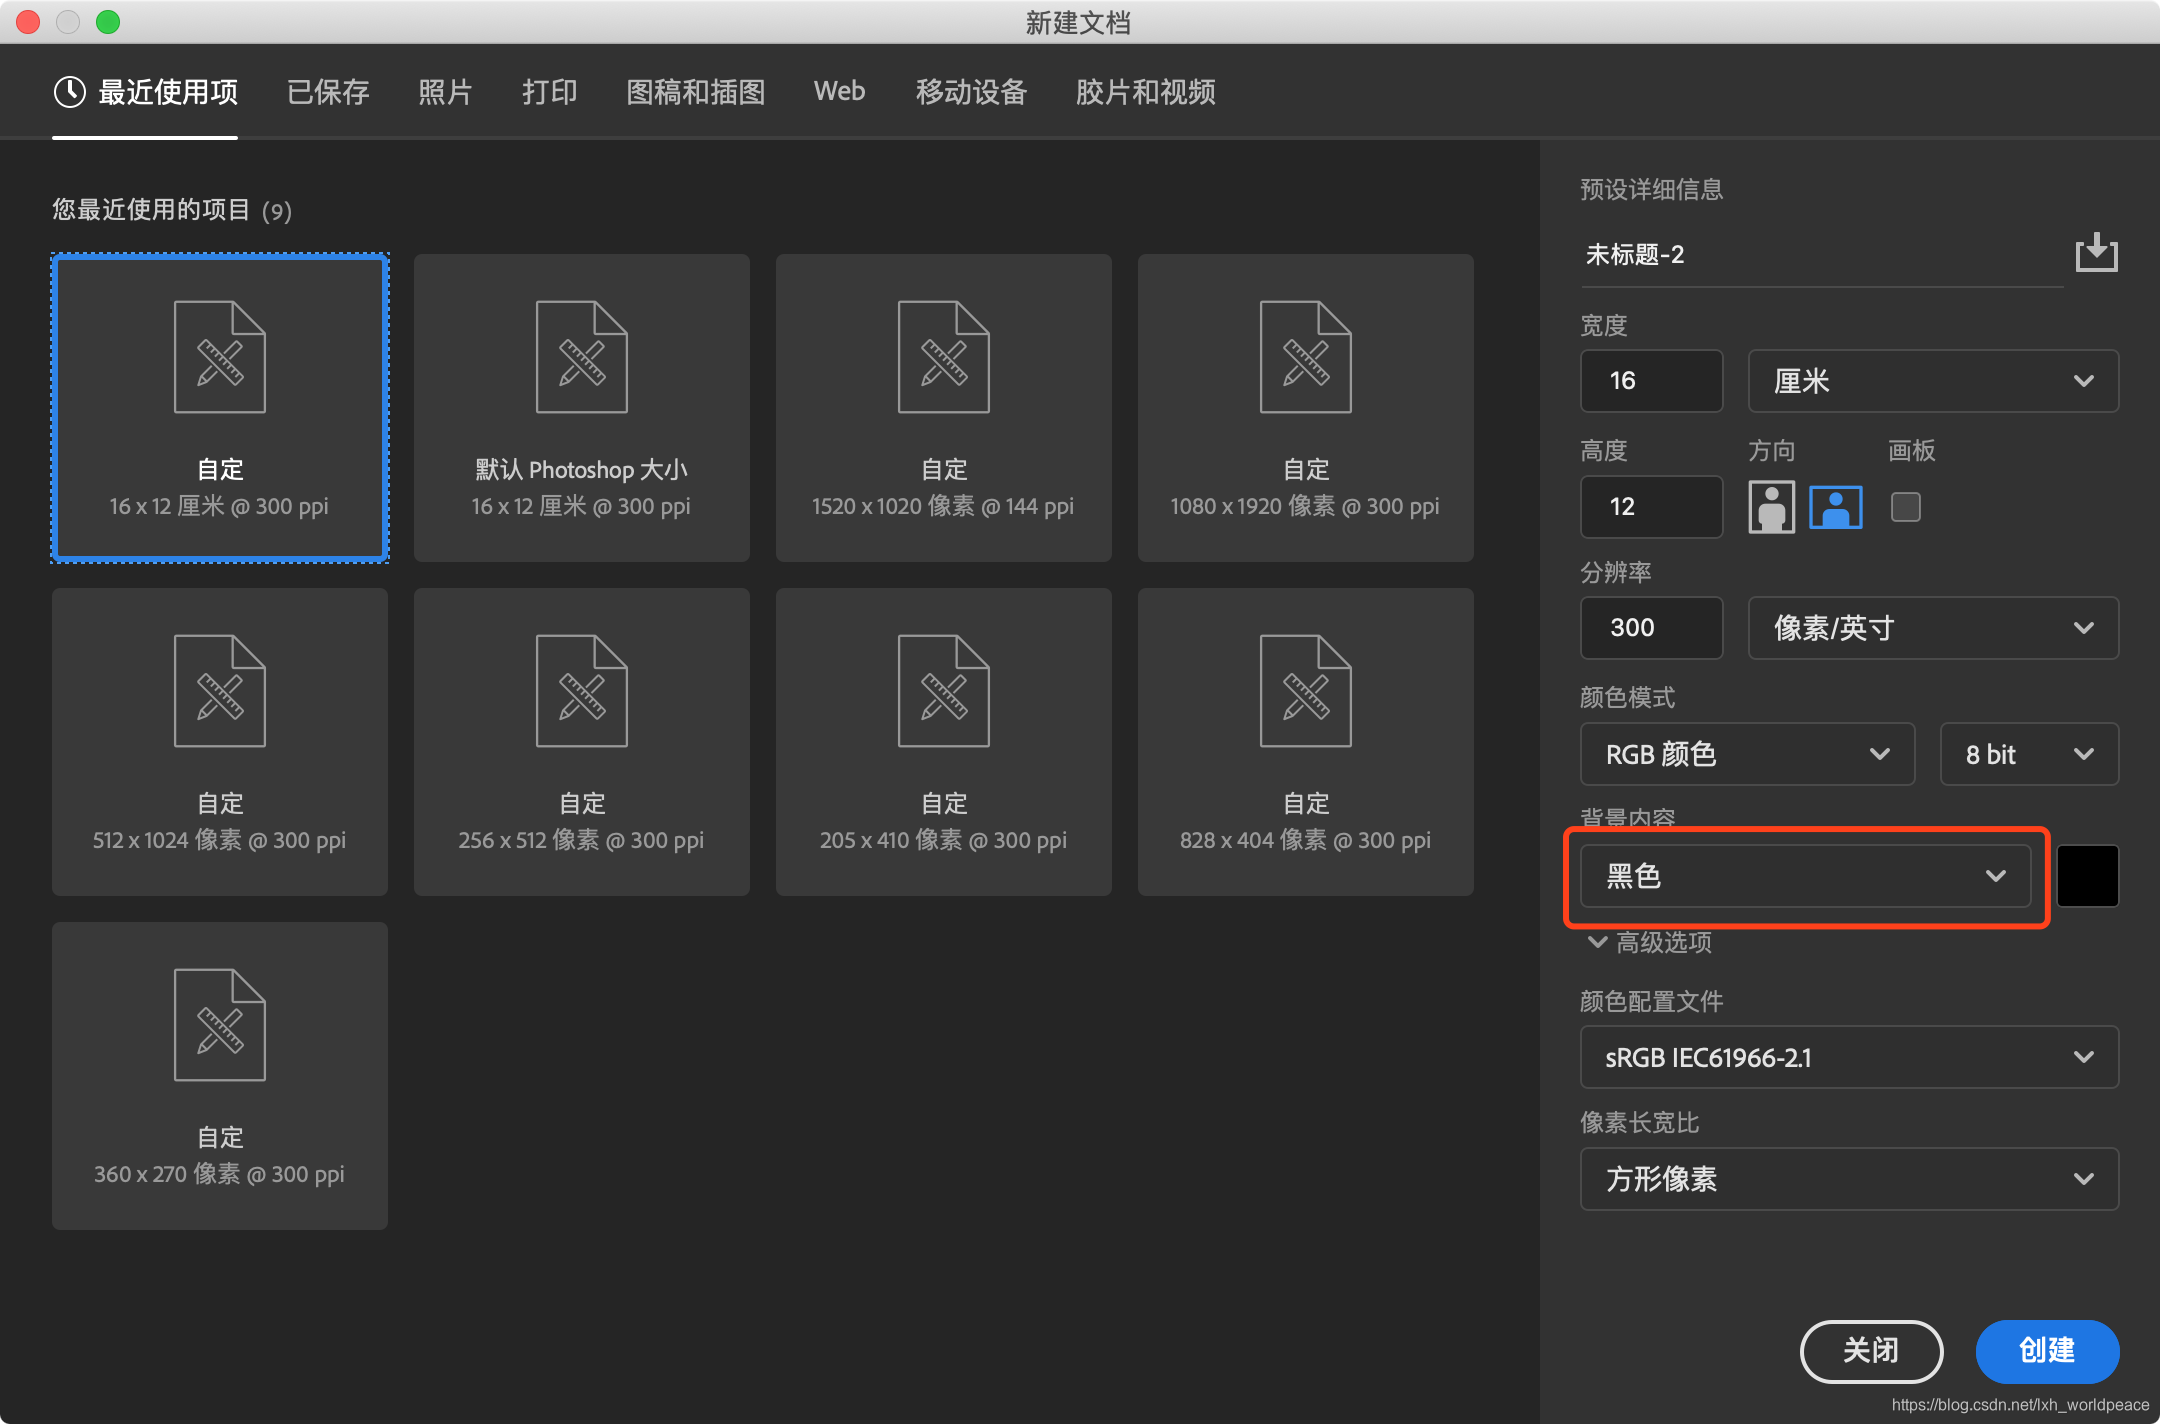The image size is (2160, 1424).
Task: Switch to the 已保存 tab
Action: (x=328, y=92)
